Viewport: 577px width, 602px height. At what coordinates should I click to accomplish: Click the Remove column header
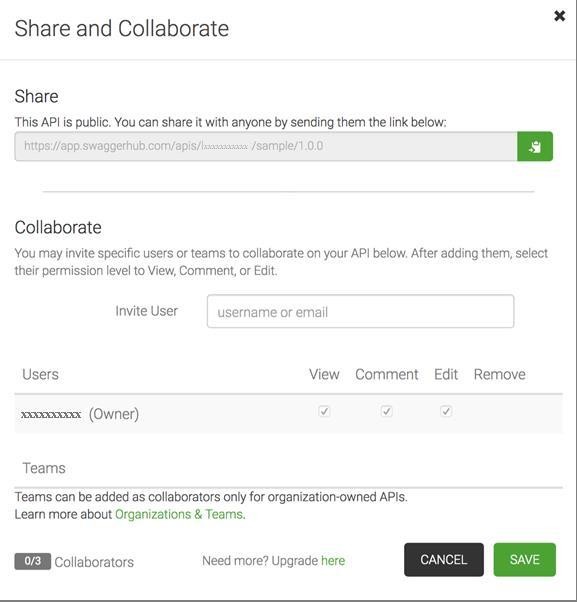(500, 374)
